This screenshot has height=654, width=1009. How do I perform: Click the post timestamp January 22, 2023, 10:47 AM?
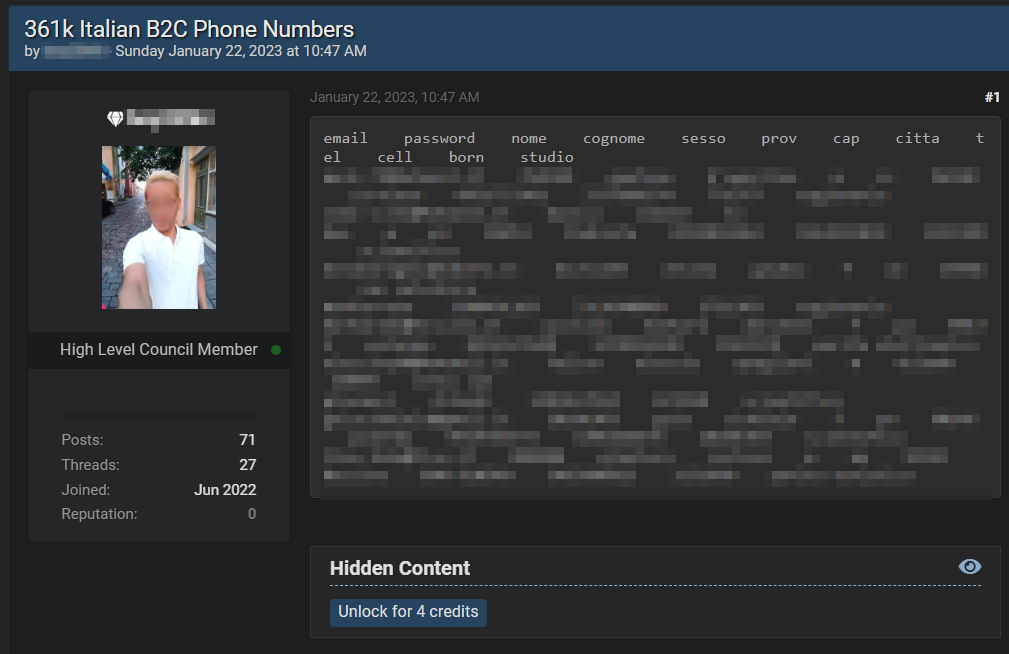click(x=394, y=97)
